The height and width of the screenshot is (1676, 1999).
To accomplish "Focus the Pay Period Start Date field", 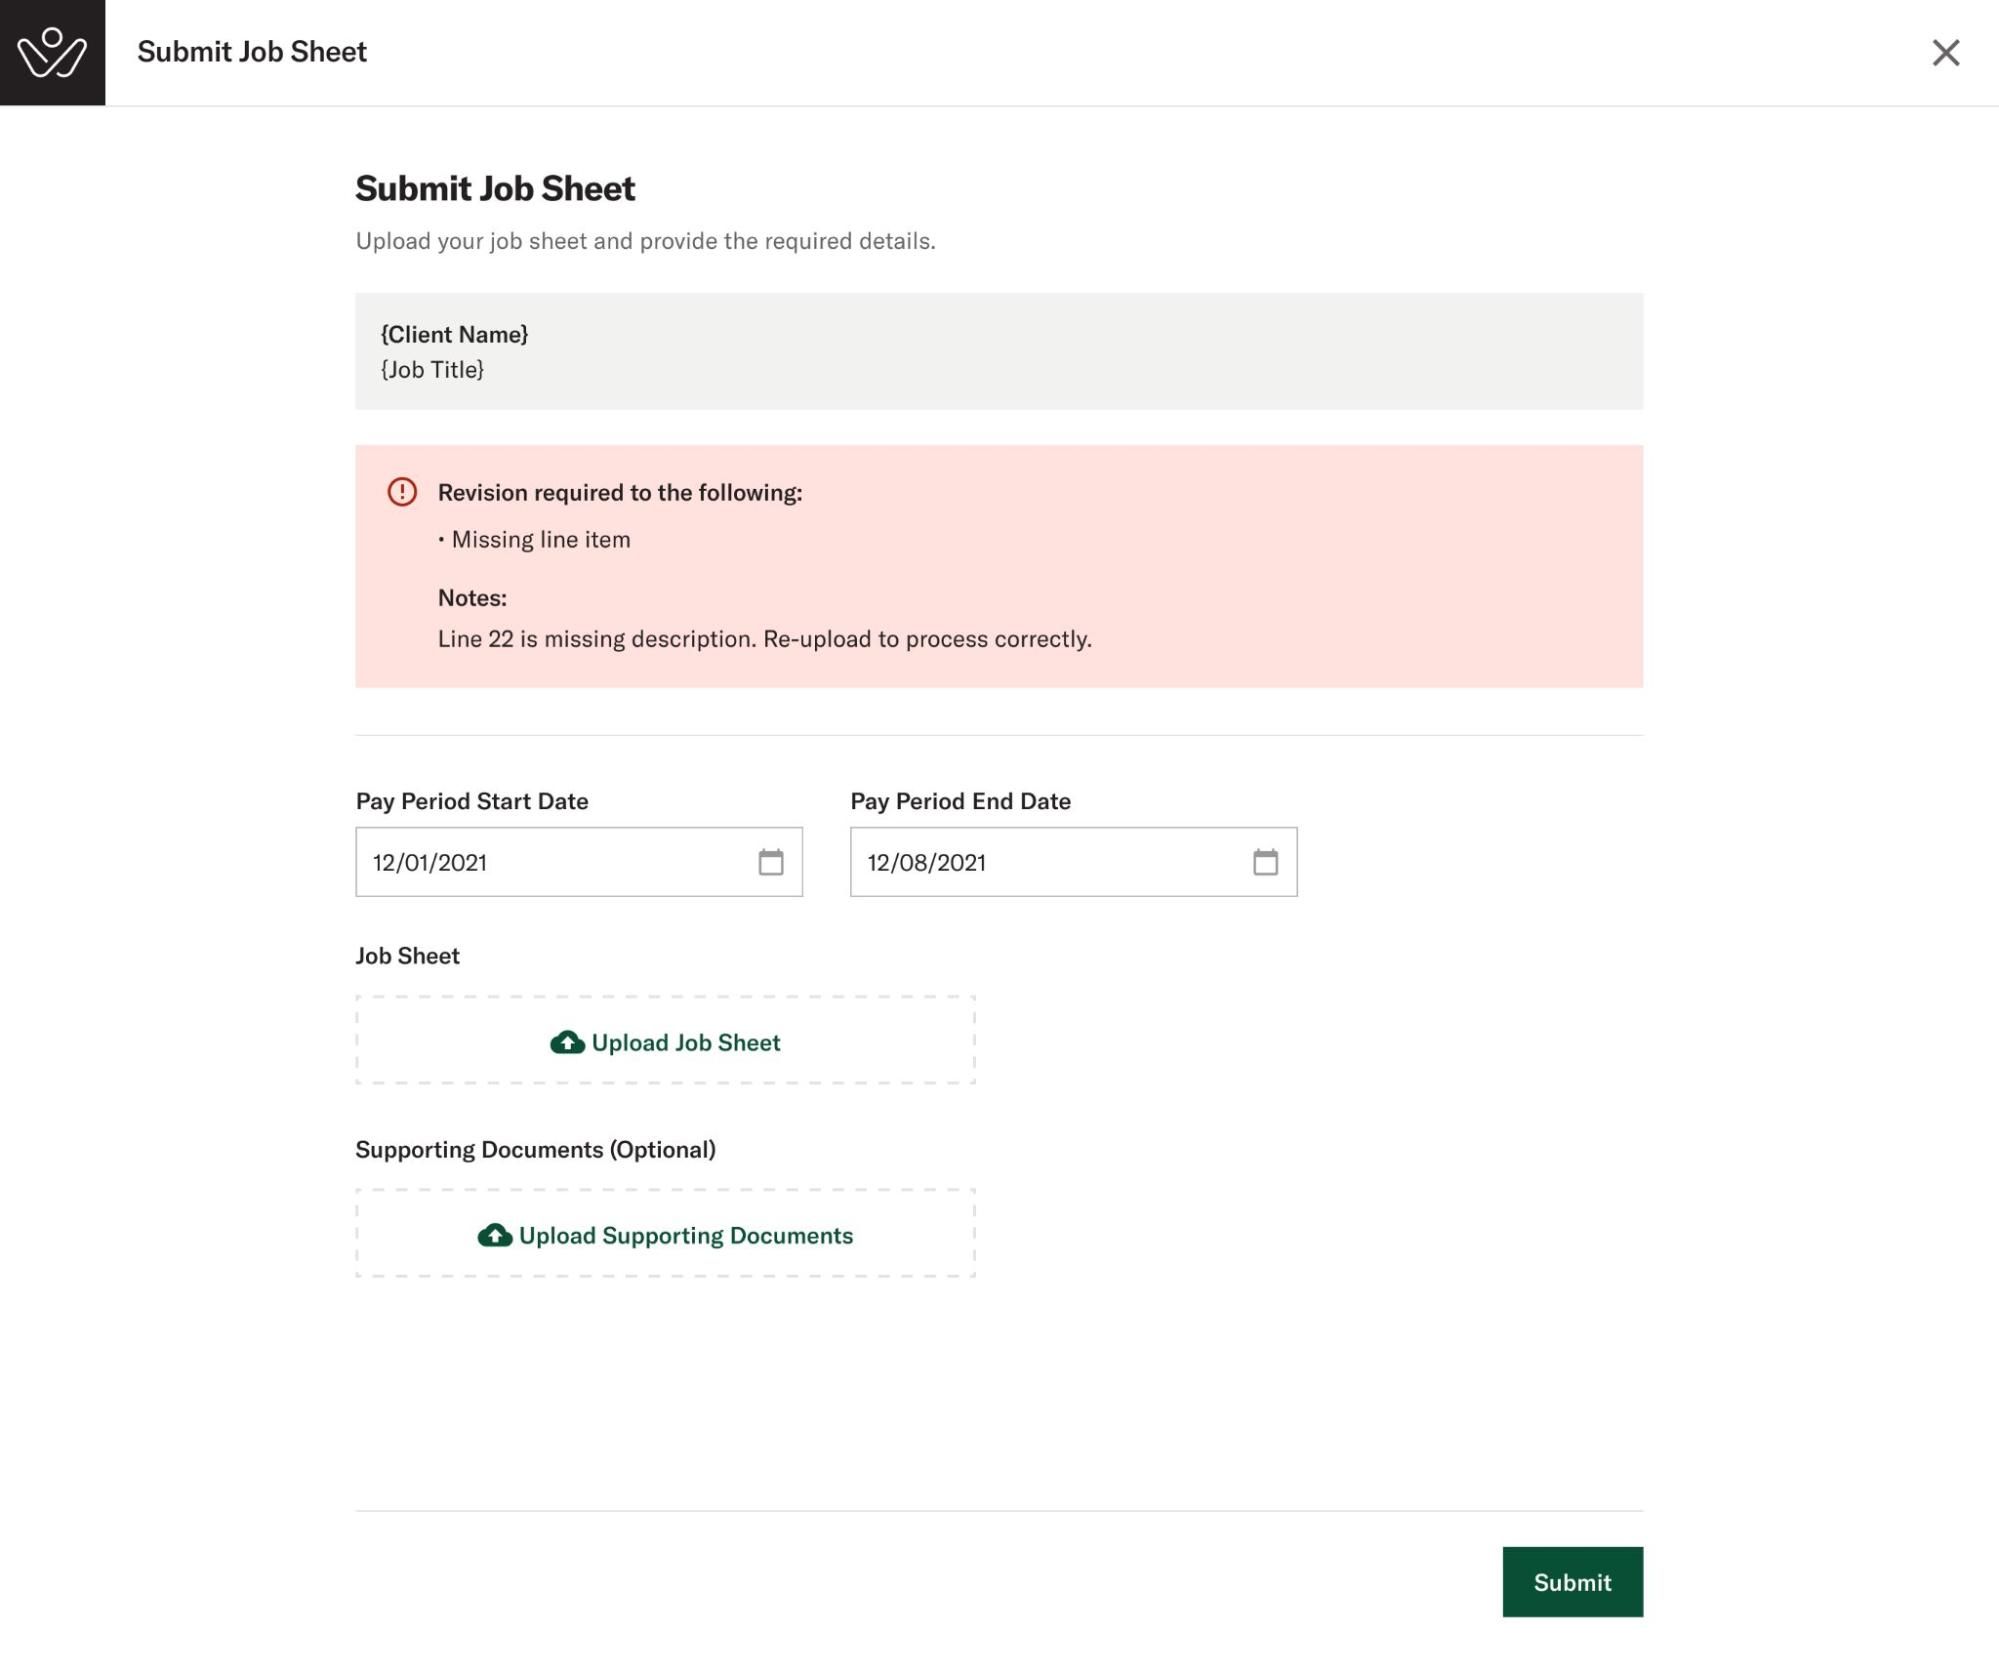I will pos(579,861).
